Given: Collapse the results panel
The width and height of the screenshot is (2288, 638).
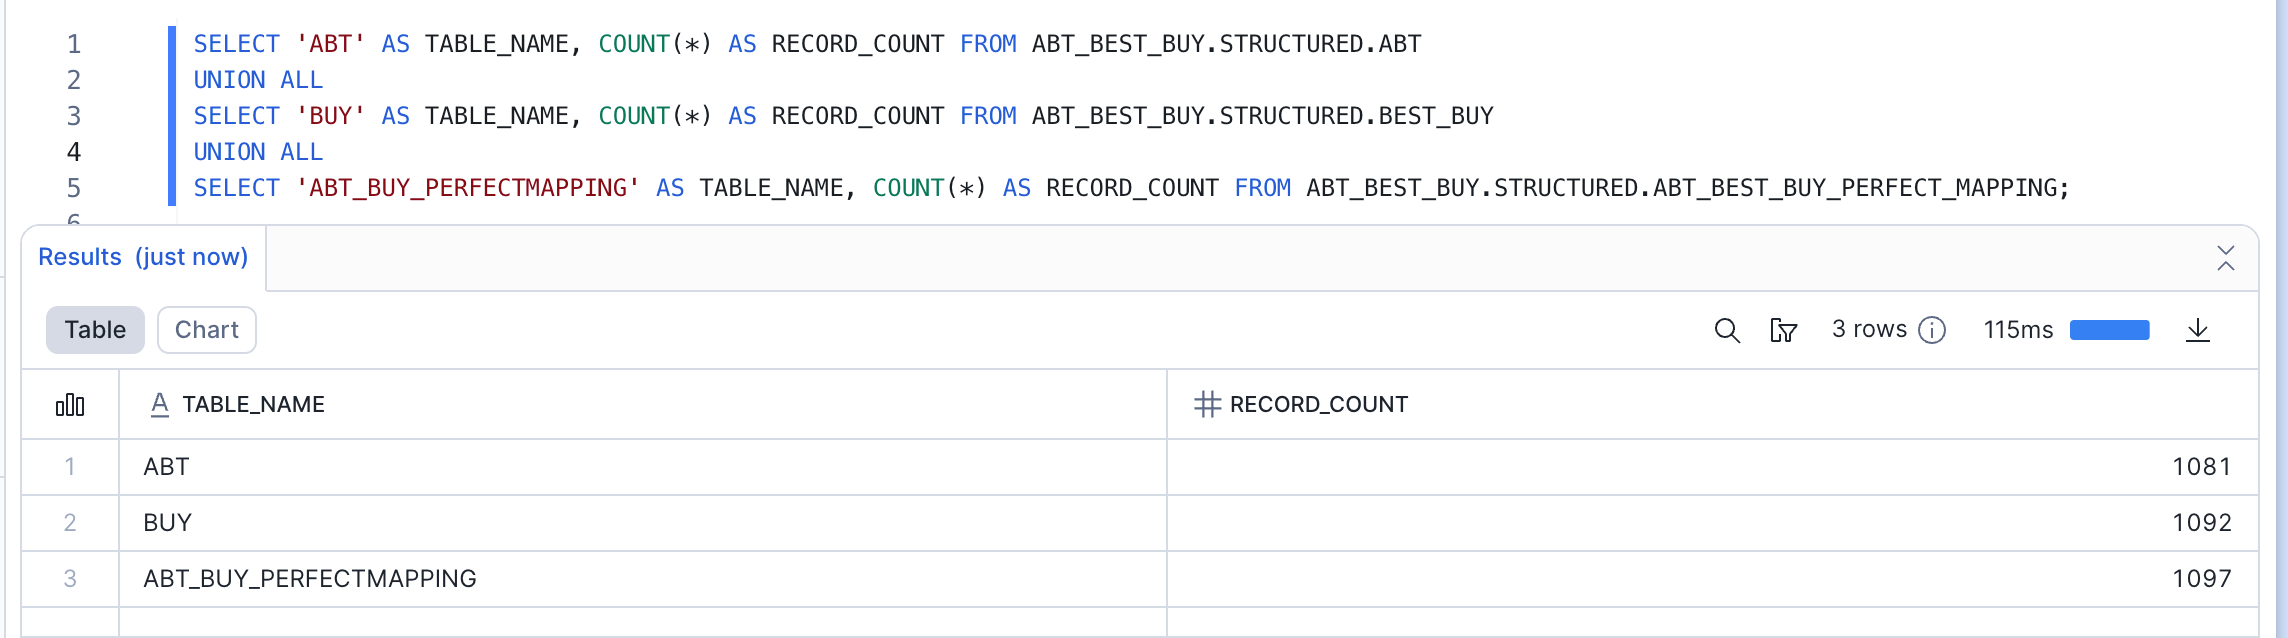Looking at the screenshot, I should (2225, 258).
